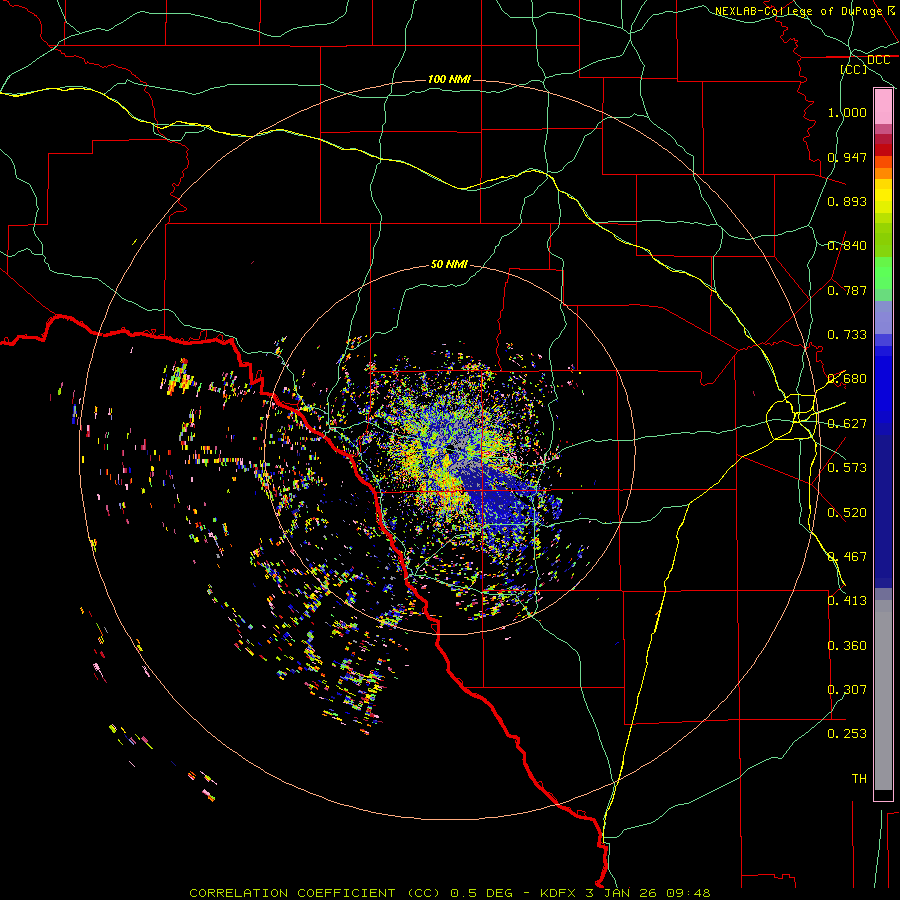Click the 0.627 color scale value
The height and width of the screenshot is (900, 900).
pos(847,424)
